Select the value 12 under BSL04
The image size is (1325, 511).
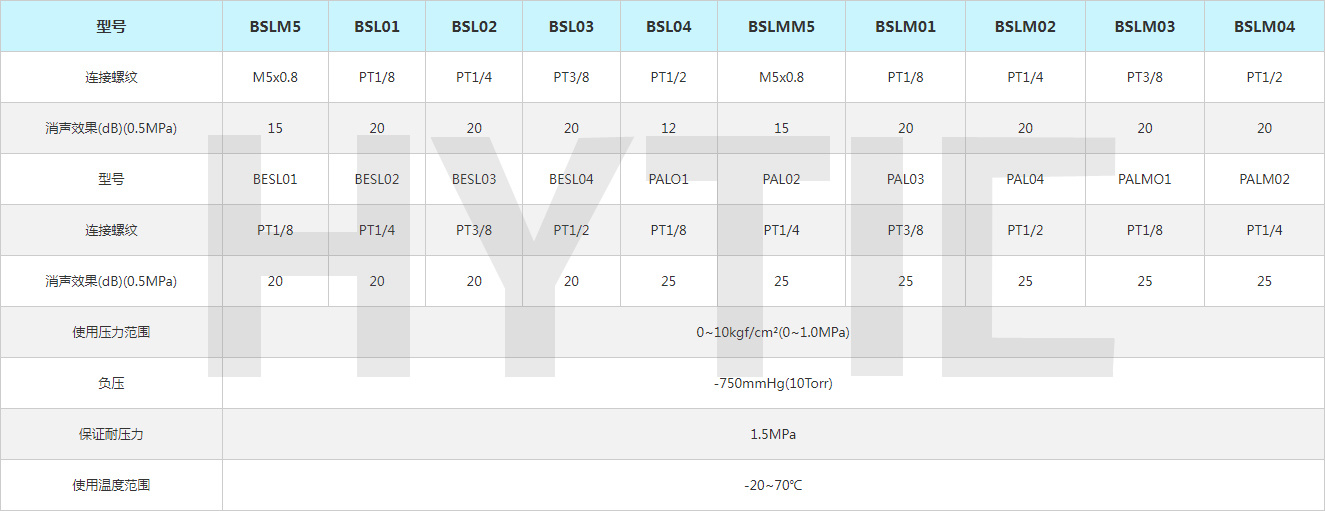pos(668,128)
